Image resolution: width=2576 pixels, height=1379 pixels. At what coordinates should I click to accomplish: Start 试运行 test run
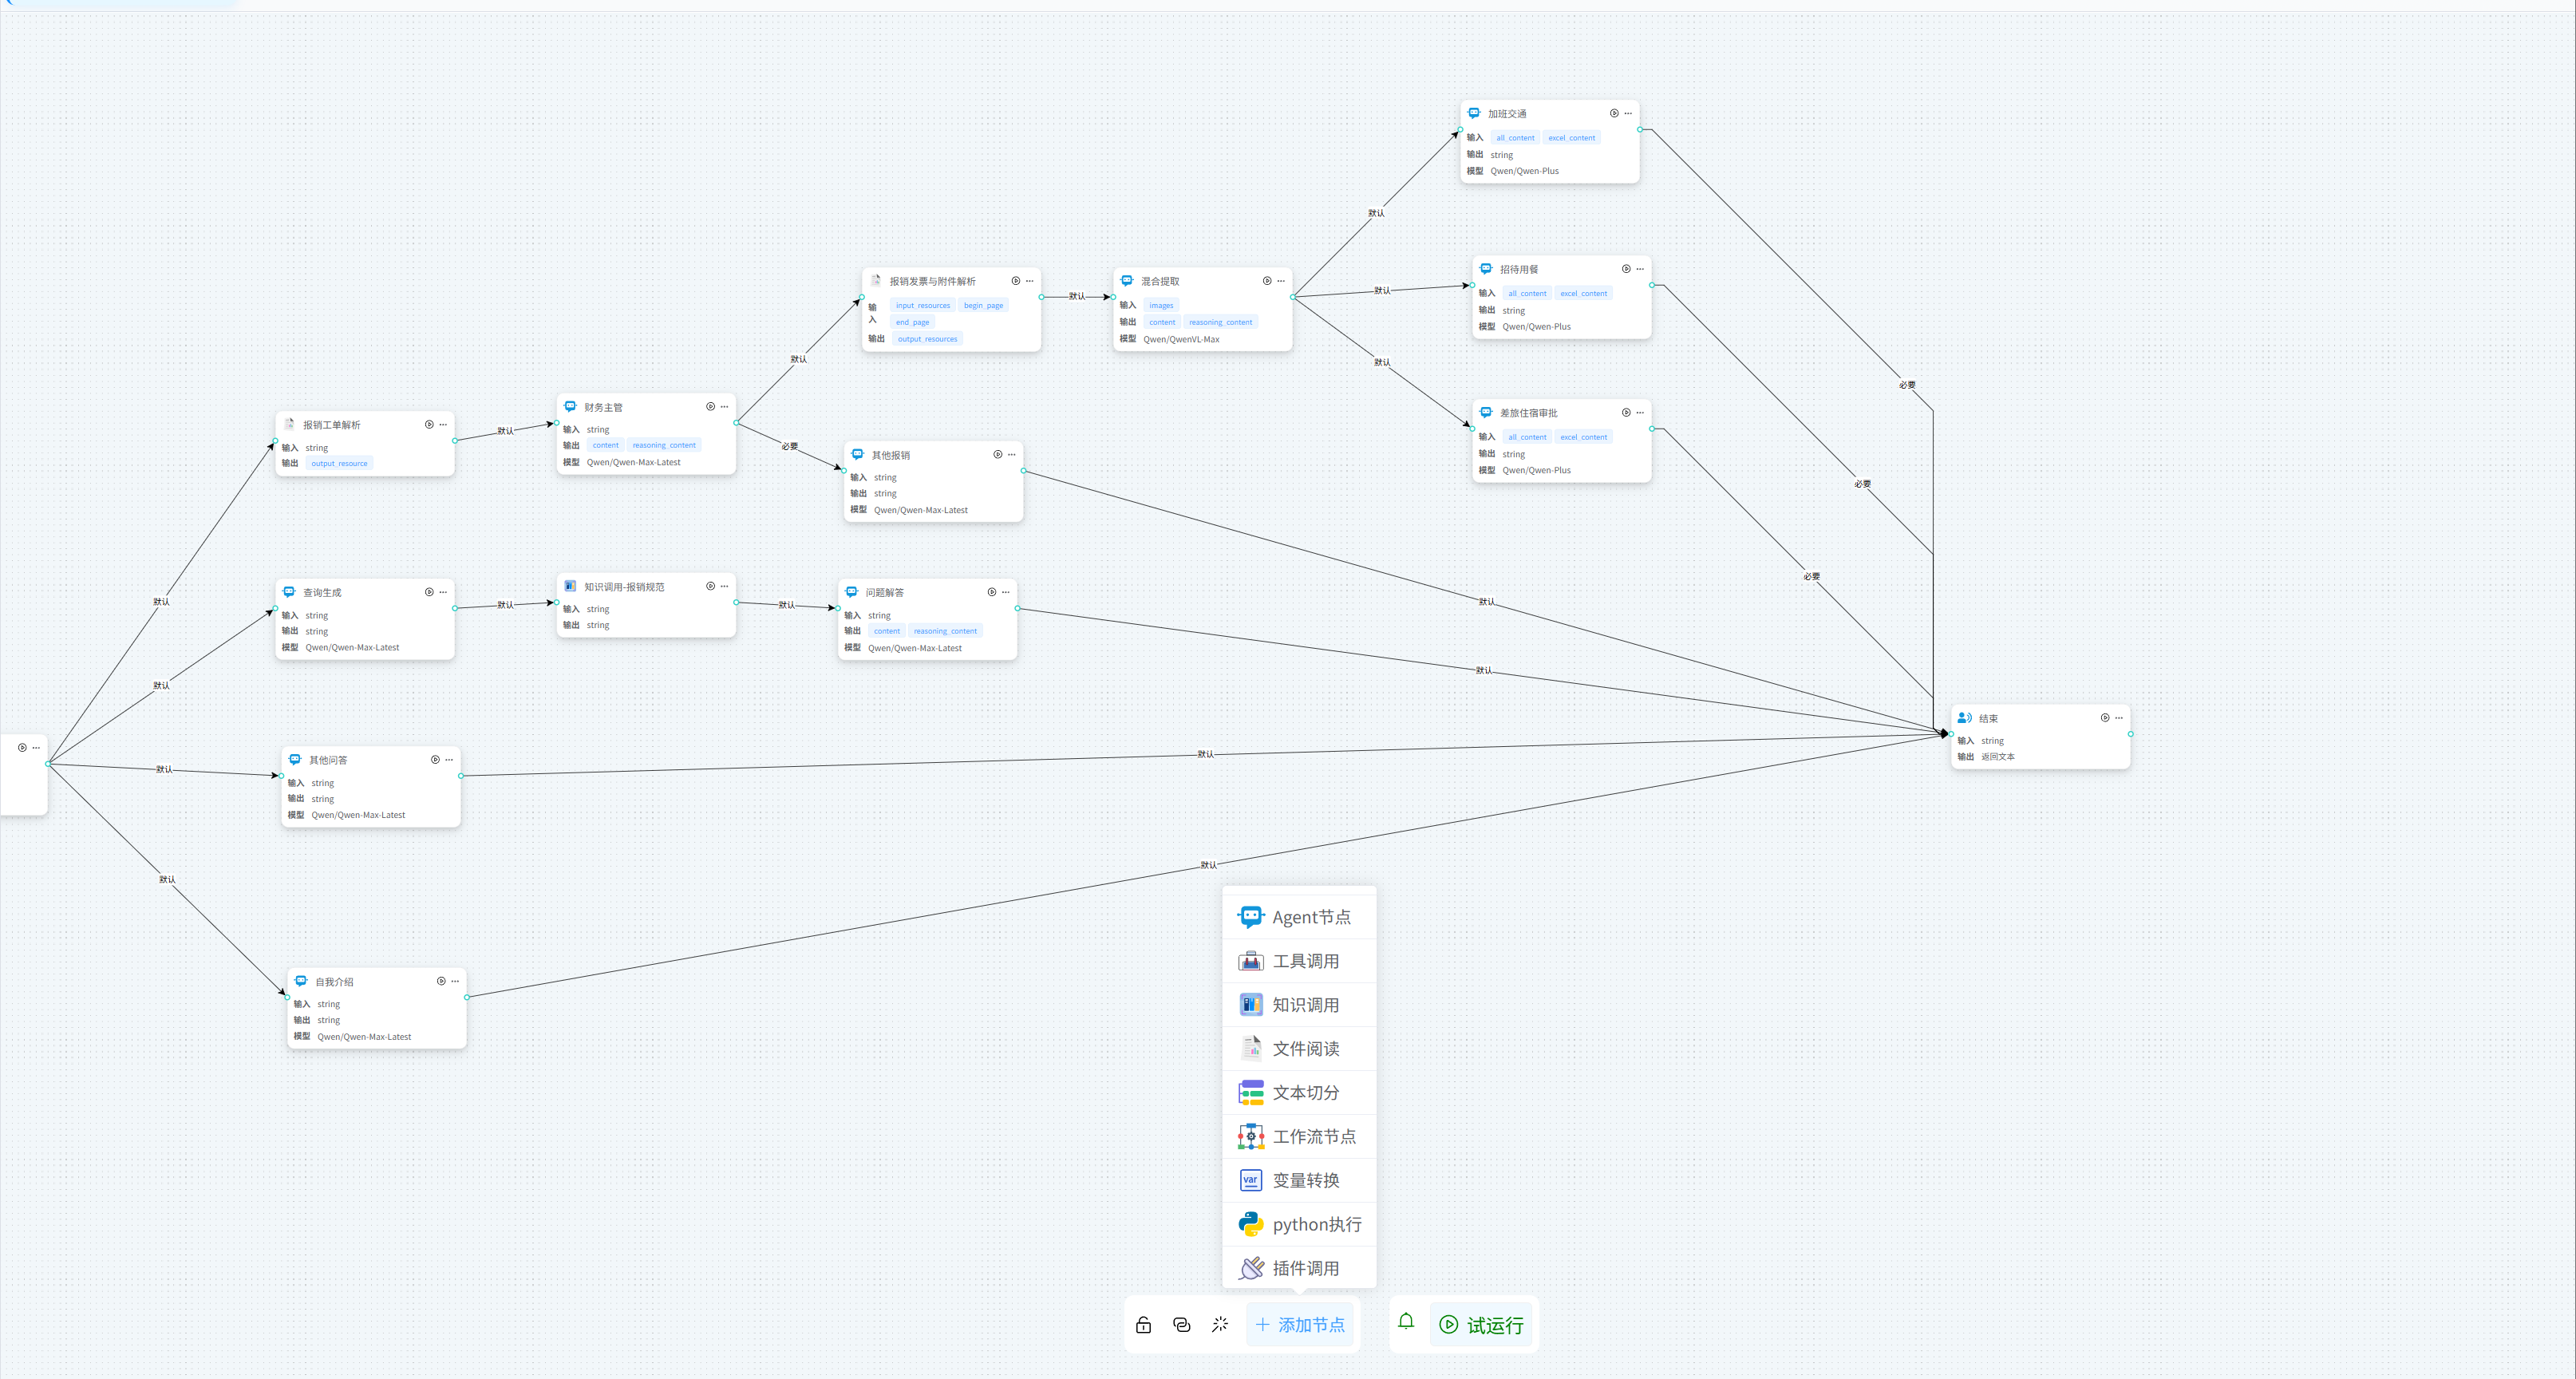tap(1481, 1325)
